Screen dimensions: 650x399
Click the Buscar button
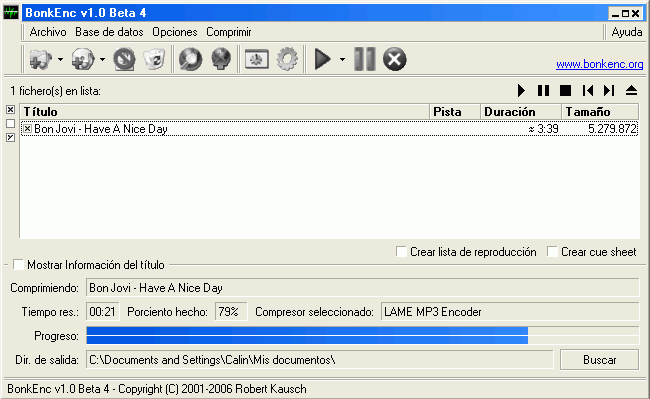(x=599, y=360)
